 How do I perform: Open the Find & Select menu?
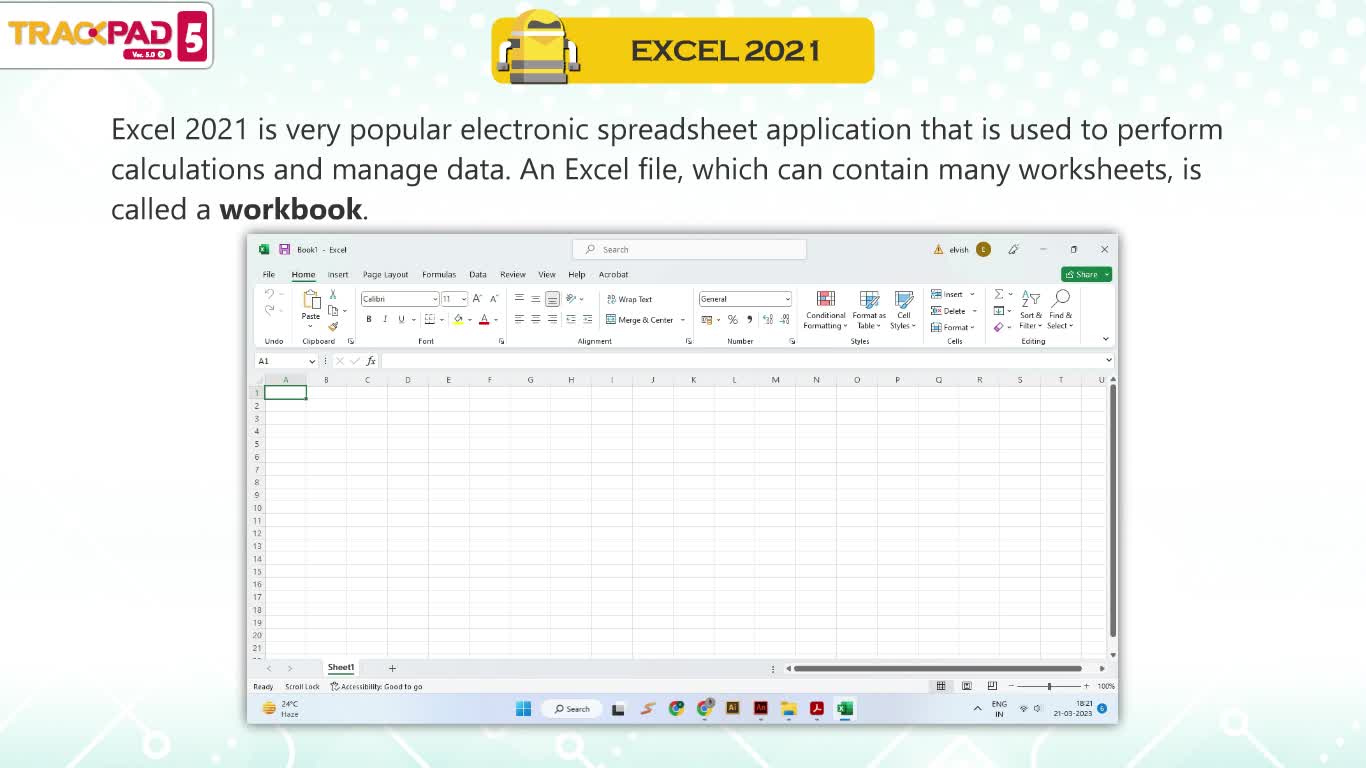[1061, 311]
